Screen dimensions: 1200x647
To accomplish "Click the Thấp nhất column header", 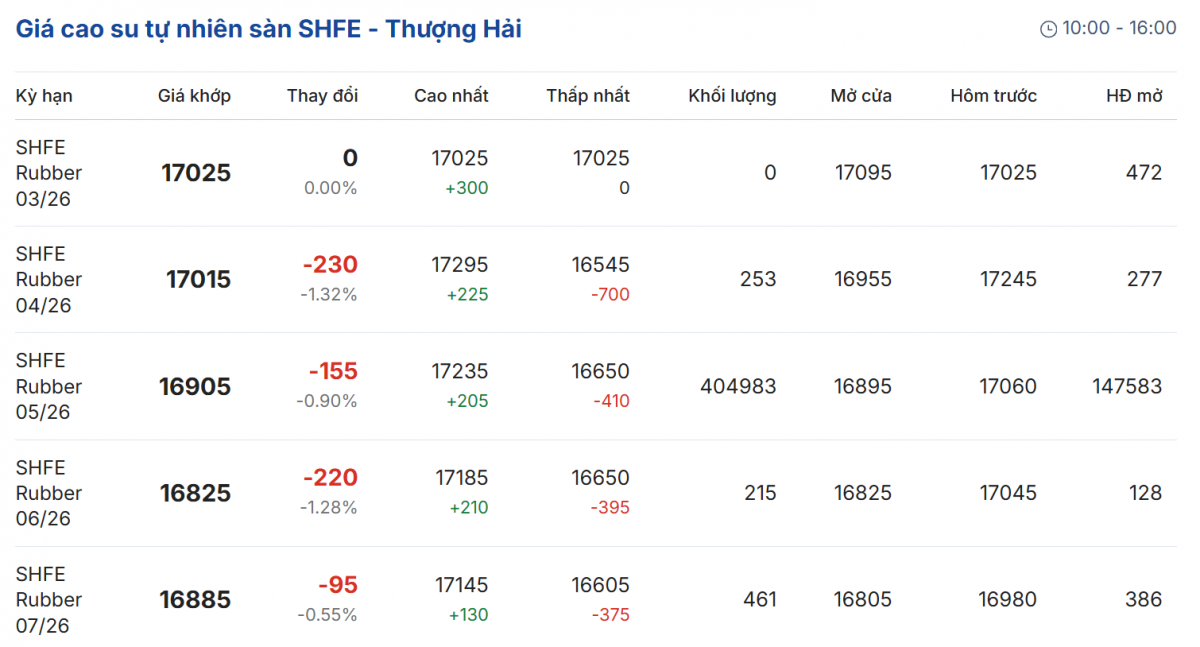I will (x=588, y=96).
